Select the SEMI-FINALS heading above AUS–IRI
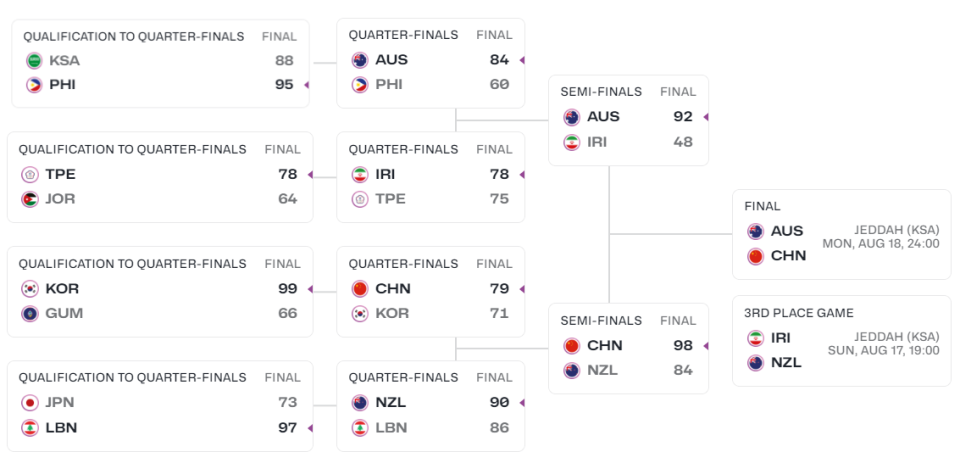 600,92
